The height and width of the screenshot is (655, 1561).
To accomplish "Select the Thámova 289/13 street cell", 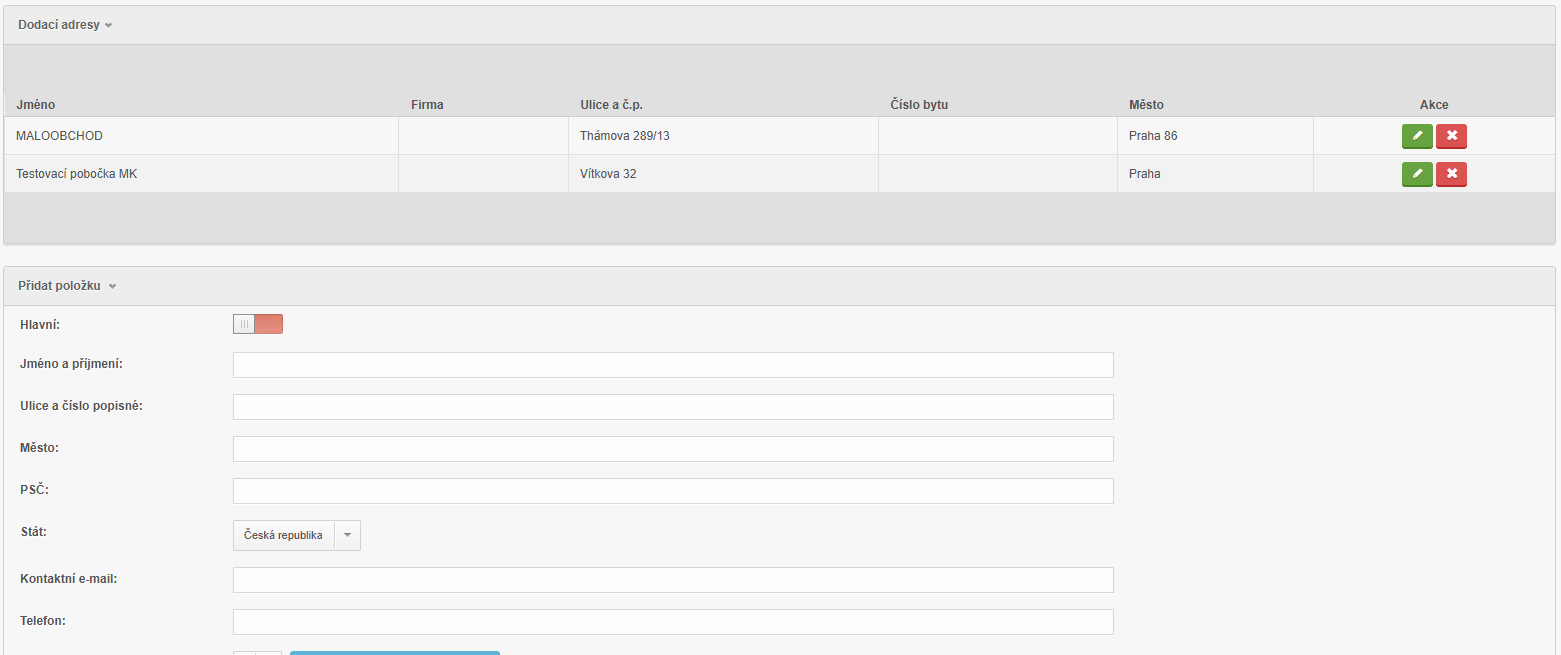I will 724,136.
